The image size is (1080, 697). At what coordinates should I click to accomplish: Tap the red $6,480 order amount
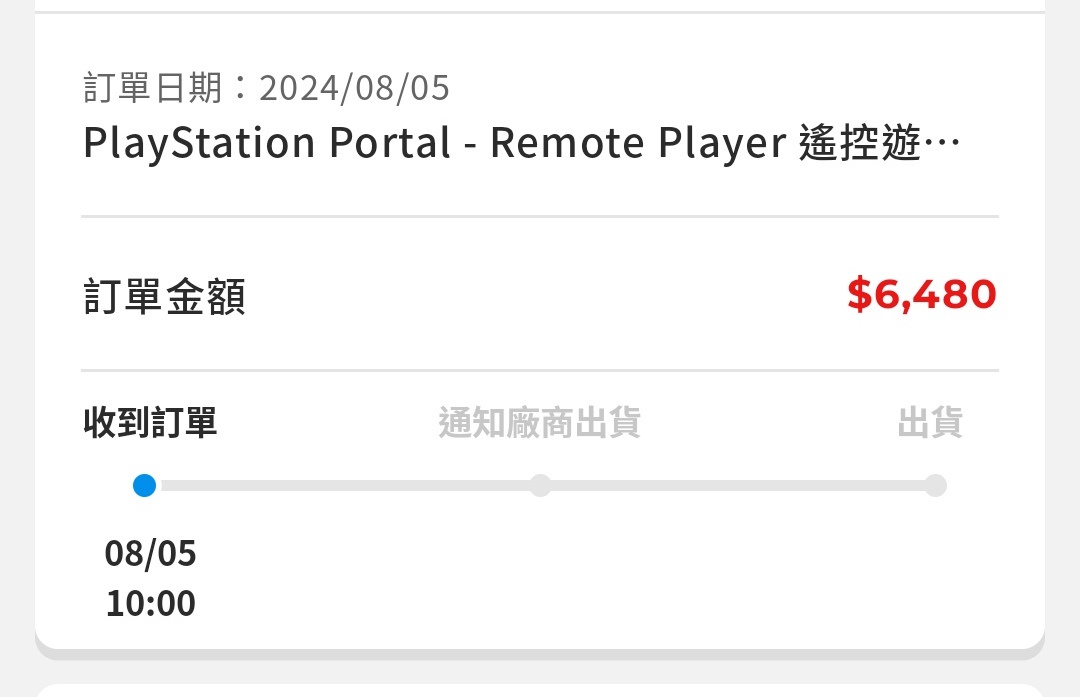(921, 295)
